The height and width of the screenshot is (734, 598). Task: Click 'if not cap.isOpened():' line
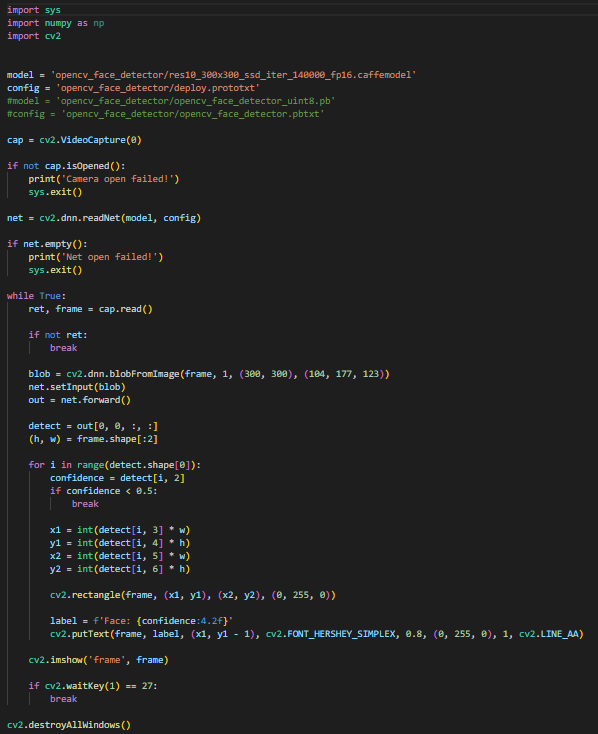(66, 166)
